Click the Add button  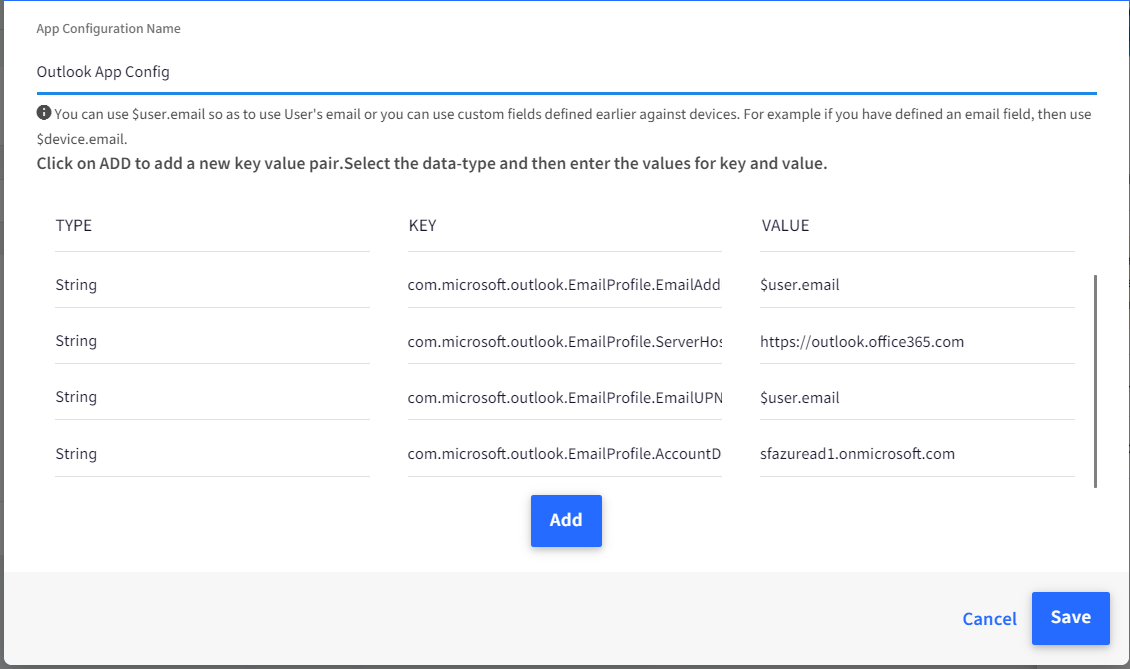click(566, 520)
